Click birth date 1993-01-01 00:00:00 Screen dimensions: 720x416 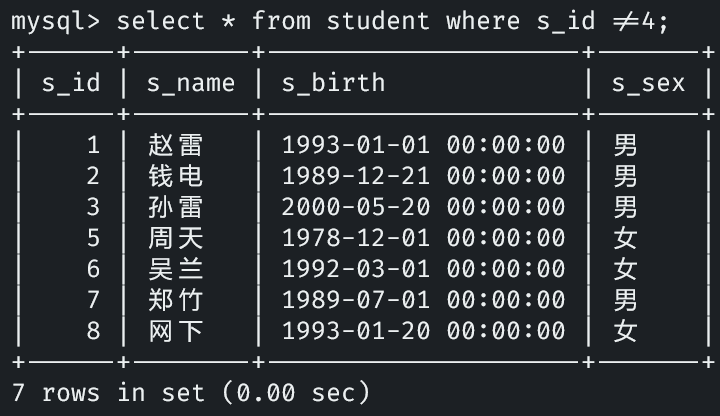coord(423,146)
